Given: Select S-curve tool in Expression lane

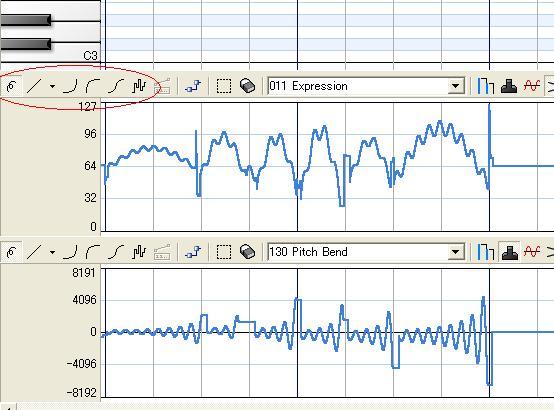Looking at the screenshot, I should (x=116, y=86).
